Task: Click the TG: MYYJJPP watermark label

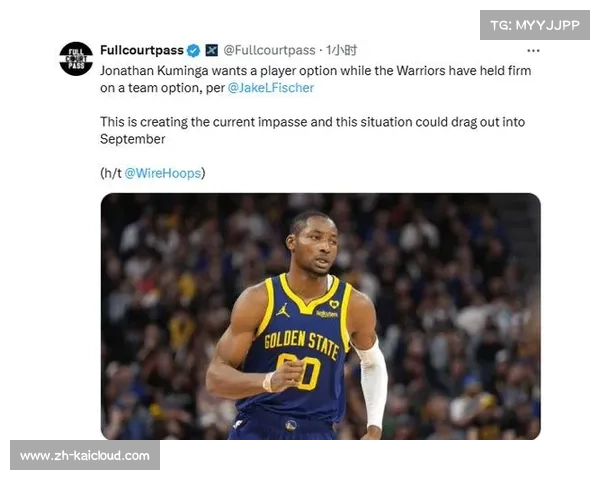Action: click(535, 25)
